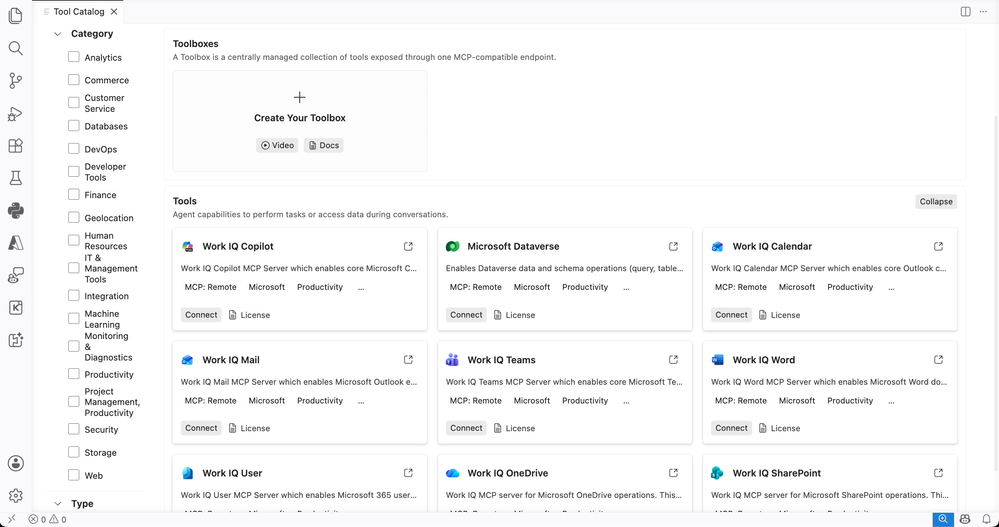Check the Databases category checkbox

(x=74, y=126)
